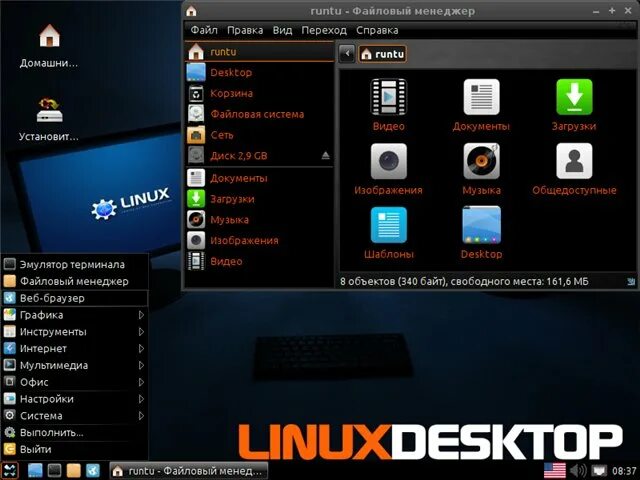Click the 08:37 panel clock
640x480 pixels.
[624, 471]
